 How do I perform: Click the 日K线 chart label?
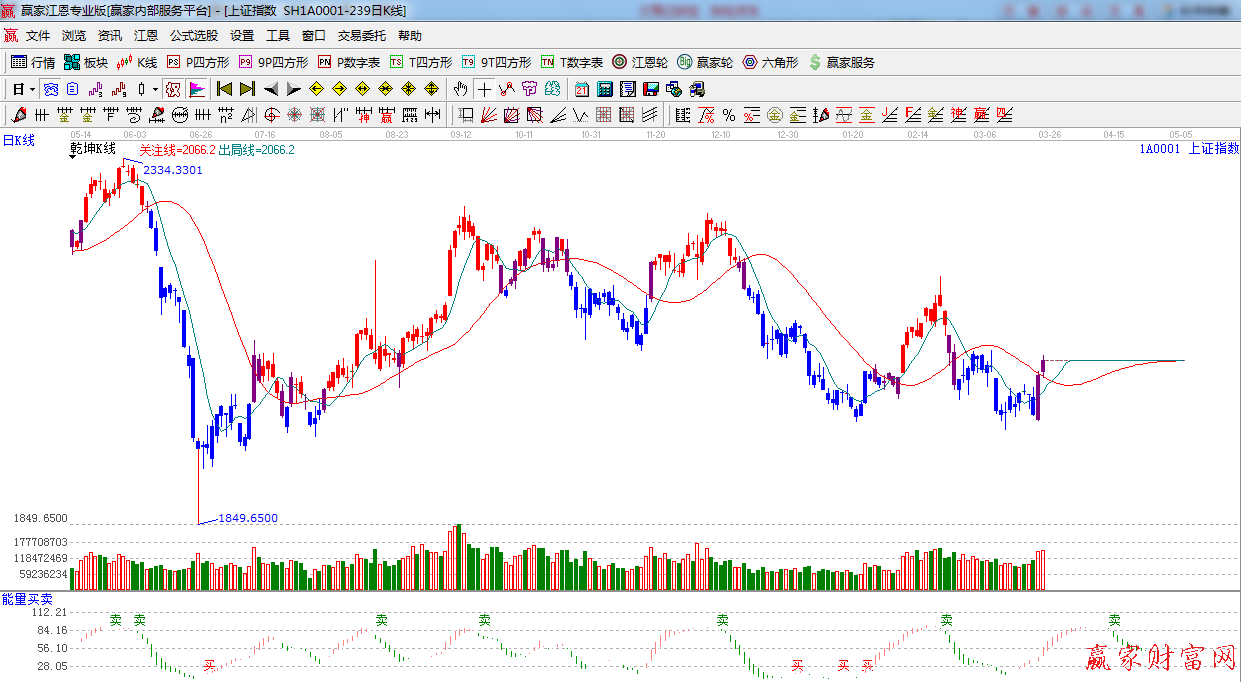[18, 141]
